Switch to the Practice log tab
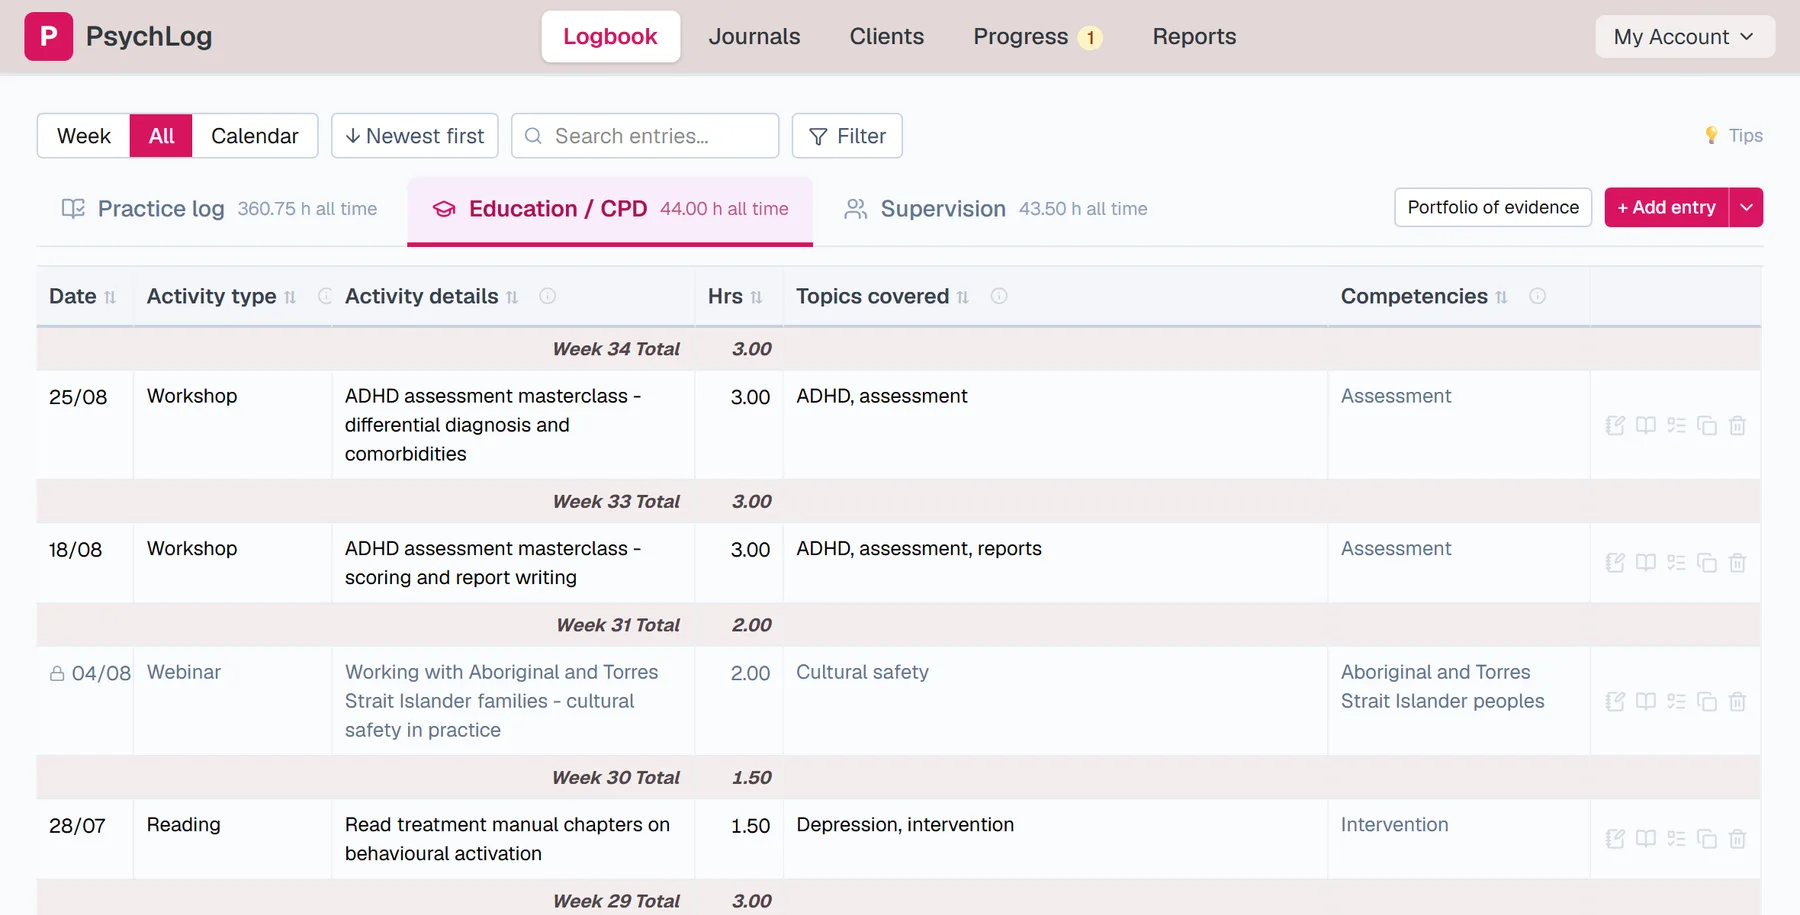Screen dimensions: 1800x915 pyautogui.click(x=219, y=209)
